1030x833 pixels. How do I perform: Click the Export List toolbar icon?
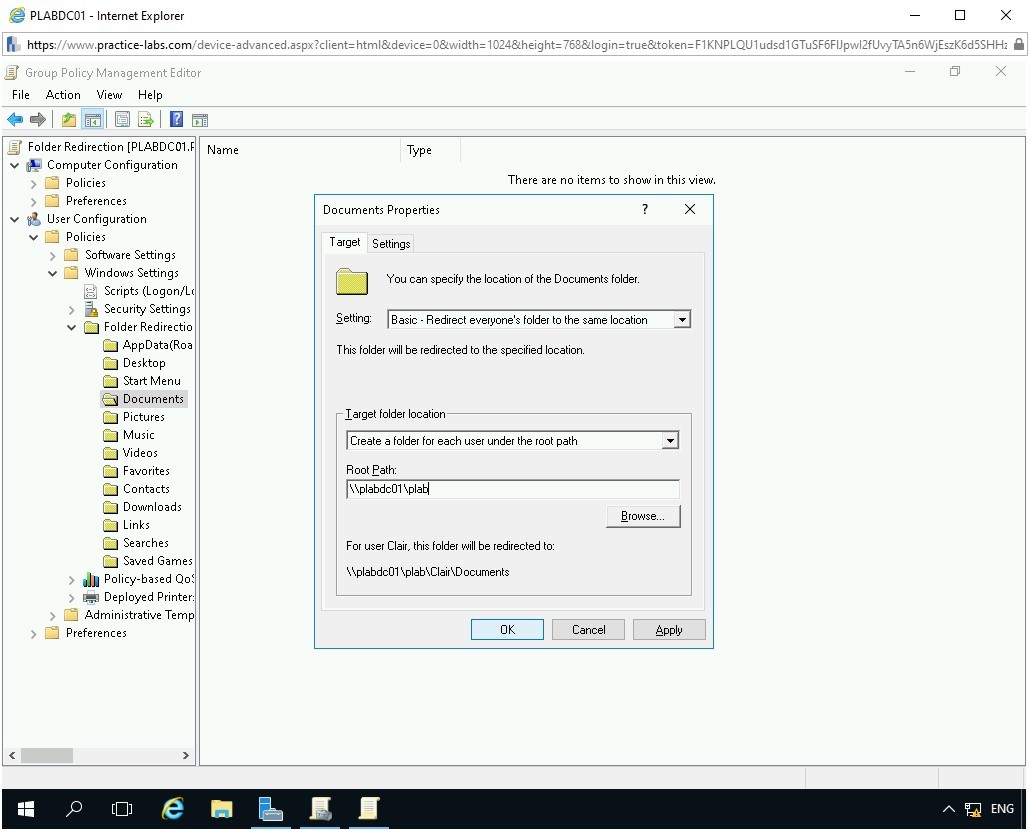[146, 120]
